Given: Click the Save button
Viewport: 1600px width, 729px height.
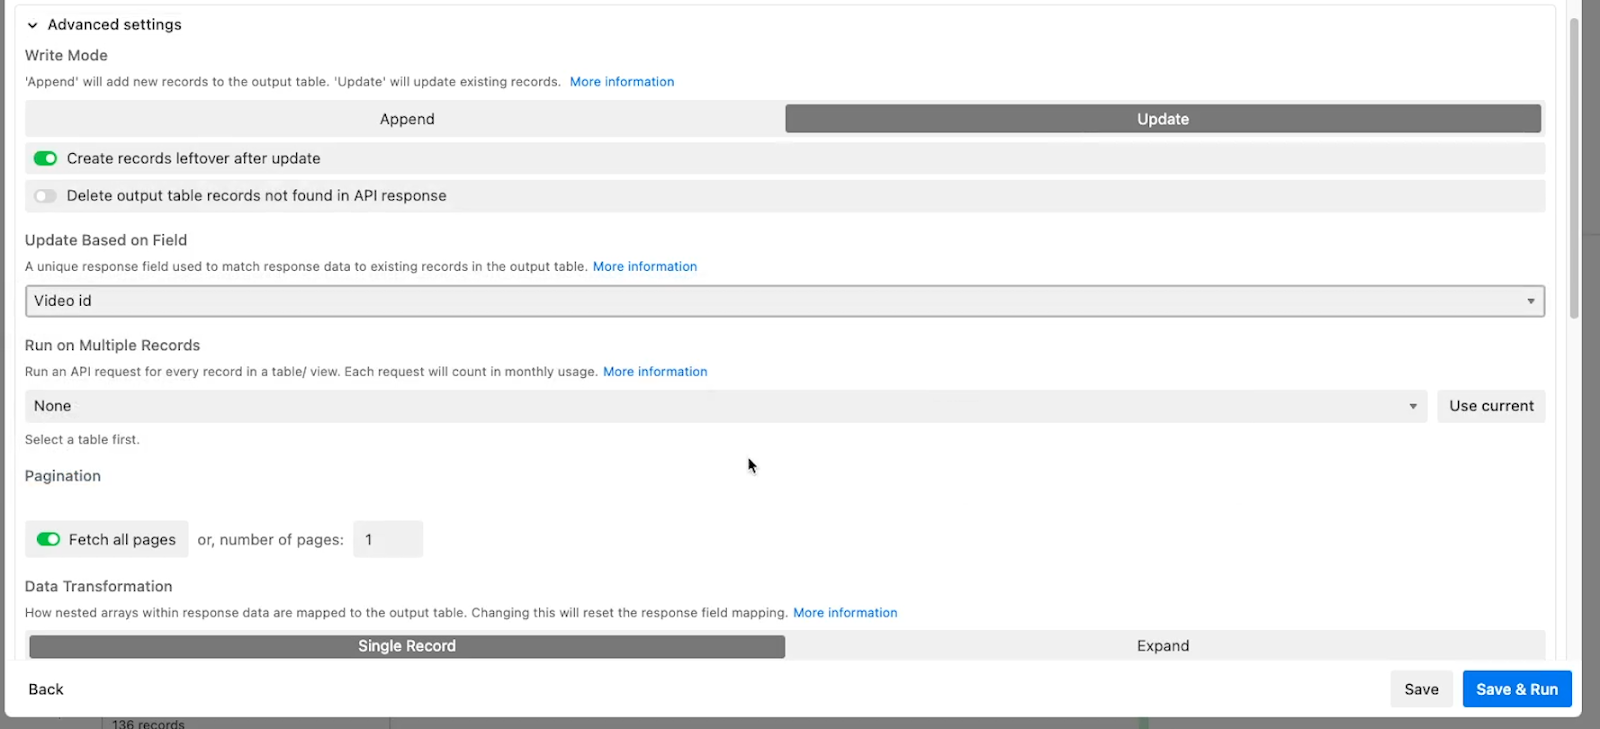Looking at the screenshot, I should pos(1421,689).
